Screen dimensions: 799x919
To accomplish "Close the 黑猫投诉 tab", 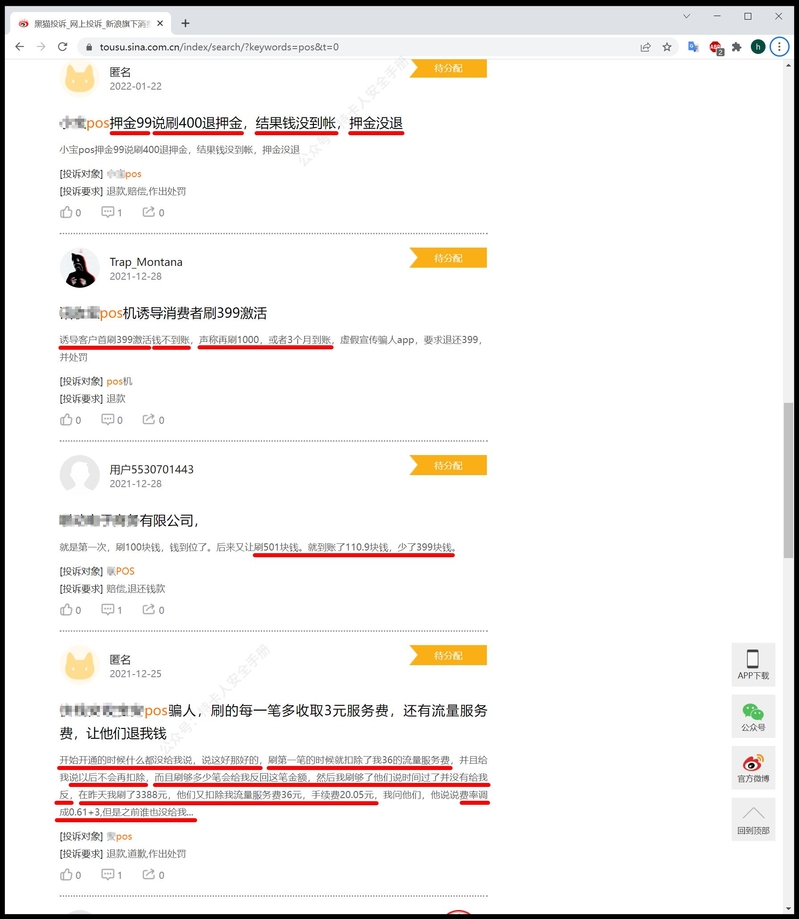I will (160, 23).
